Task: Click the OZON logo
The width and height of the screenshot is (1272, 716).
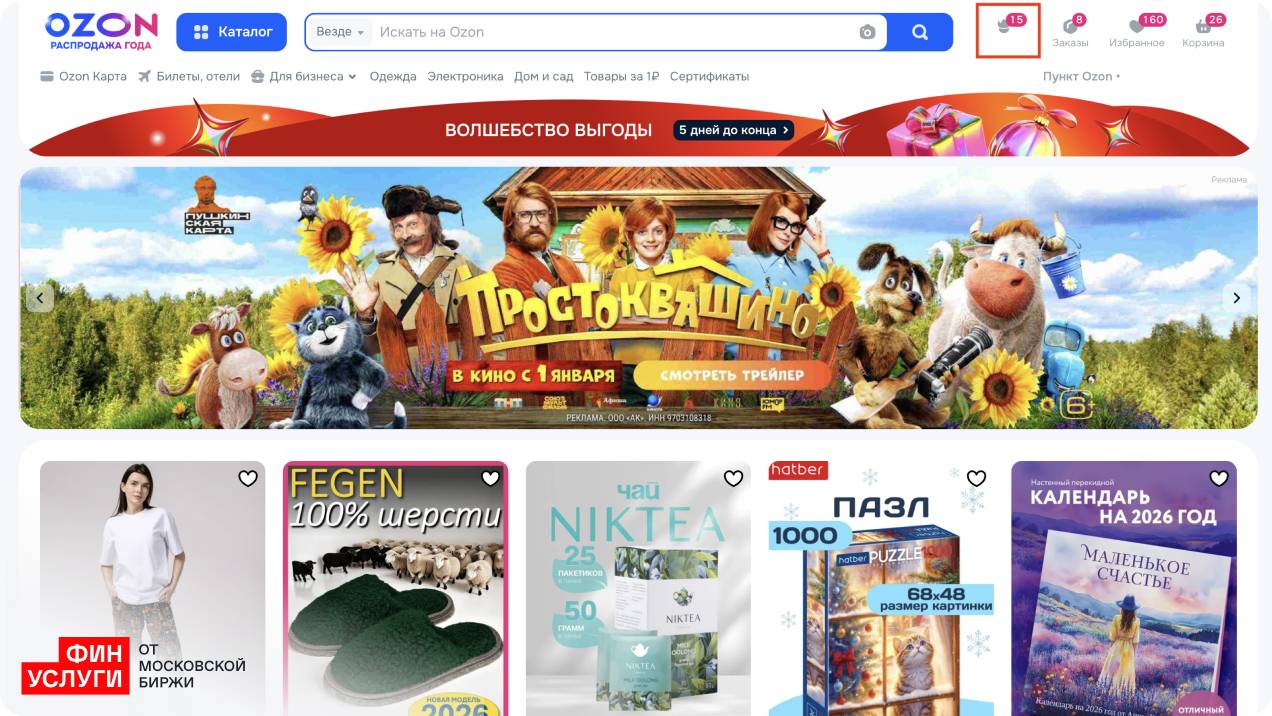Action: (101, 31)
